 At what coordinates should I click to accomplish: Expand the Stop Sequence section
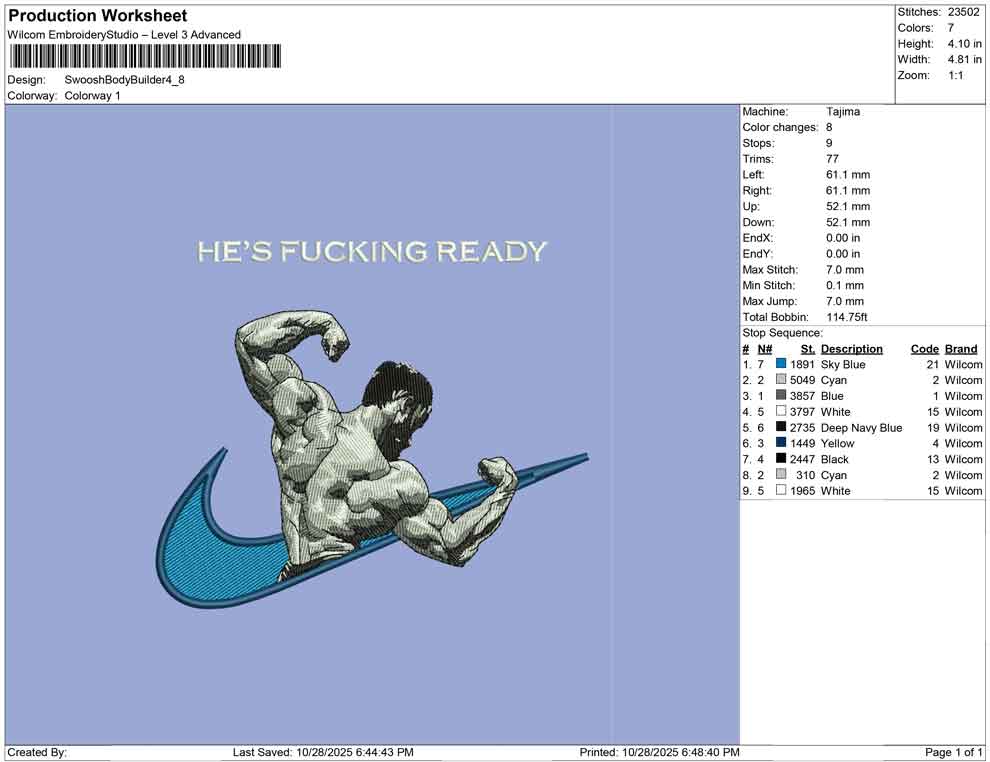pos(781,333)
